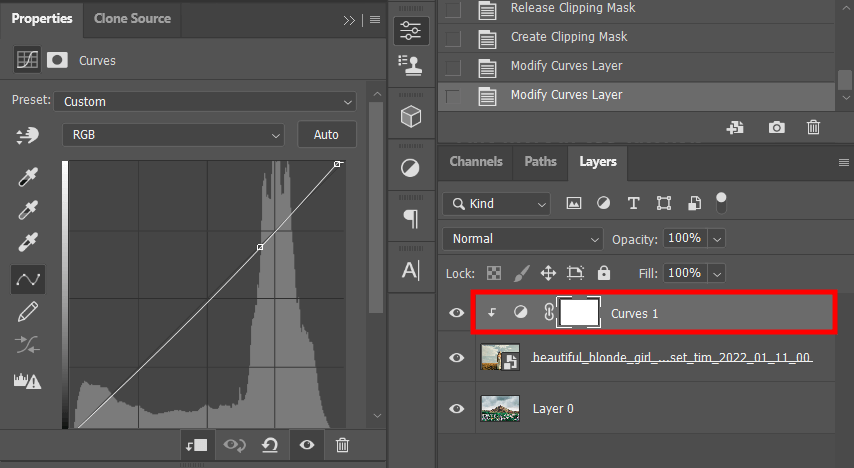The image size is (854, 468).
Task: Create new document from current state
Action: [735, 127]
